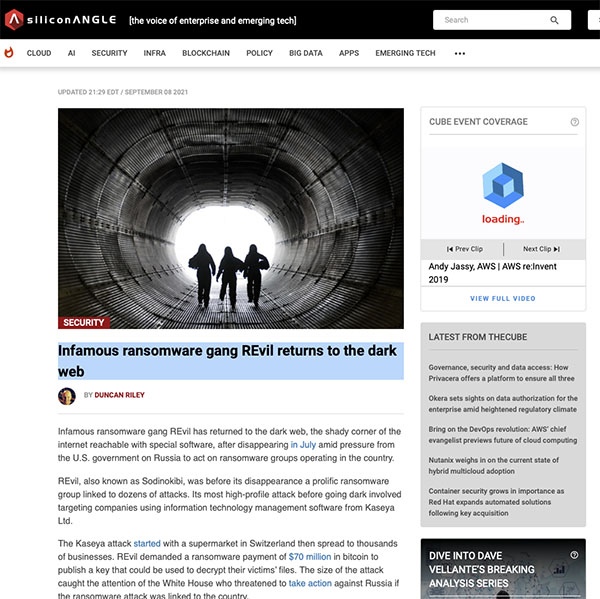Open the BLOCKCHAIN section

[x=206, y=53]
